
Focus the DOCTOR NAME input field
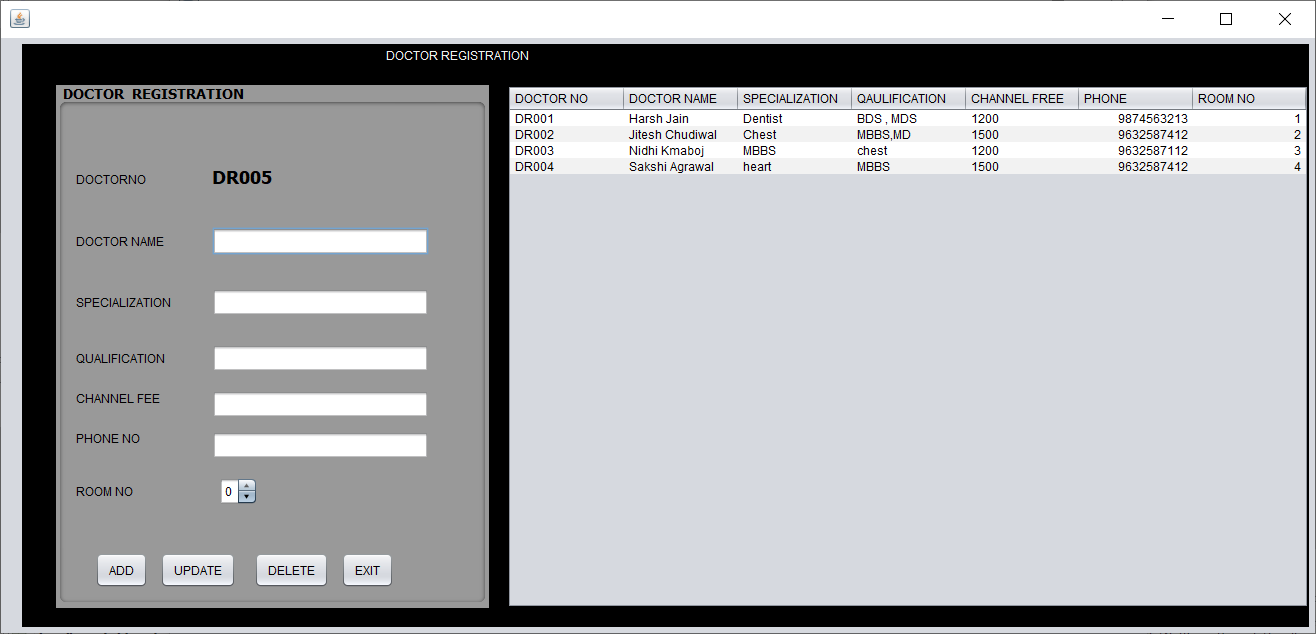(320, 241)
